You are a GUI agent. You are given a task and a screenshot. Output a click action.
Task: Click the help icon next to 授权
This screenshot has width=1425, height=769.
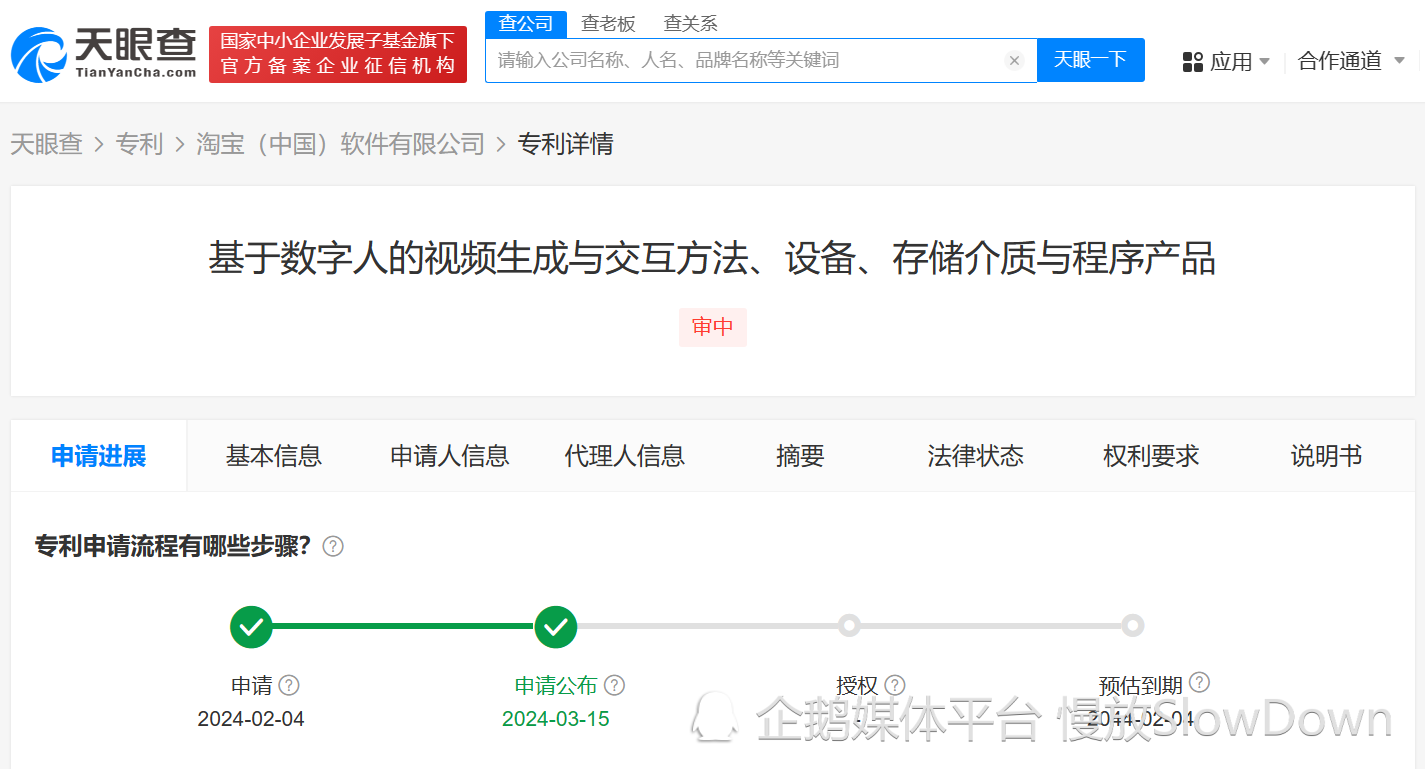tap(895, 685)
